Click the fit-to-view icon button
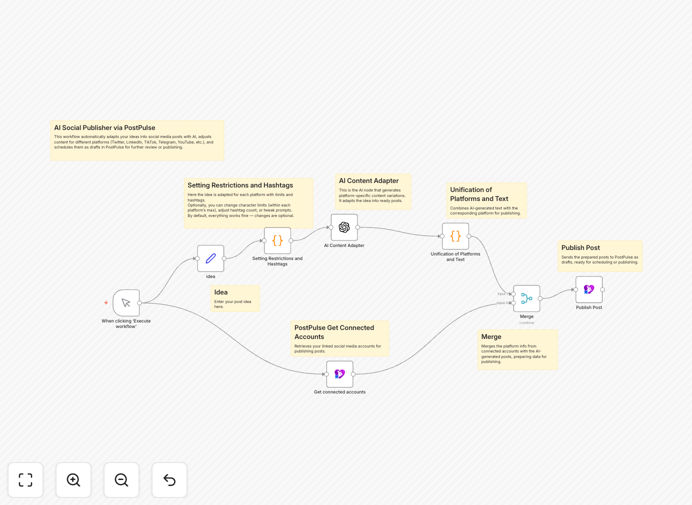This screenshot has height=505, width=692. (26, 480)
